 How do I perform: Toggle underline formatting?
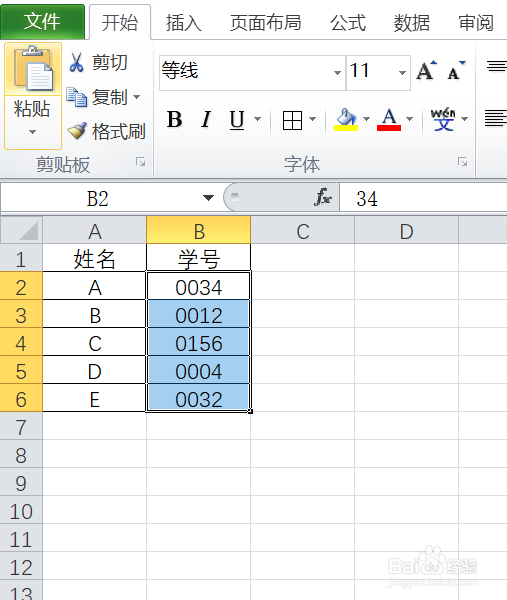pos(237,119)
